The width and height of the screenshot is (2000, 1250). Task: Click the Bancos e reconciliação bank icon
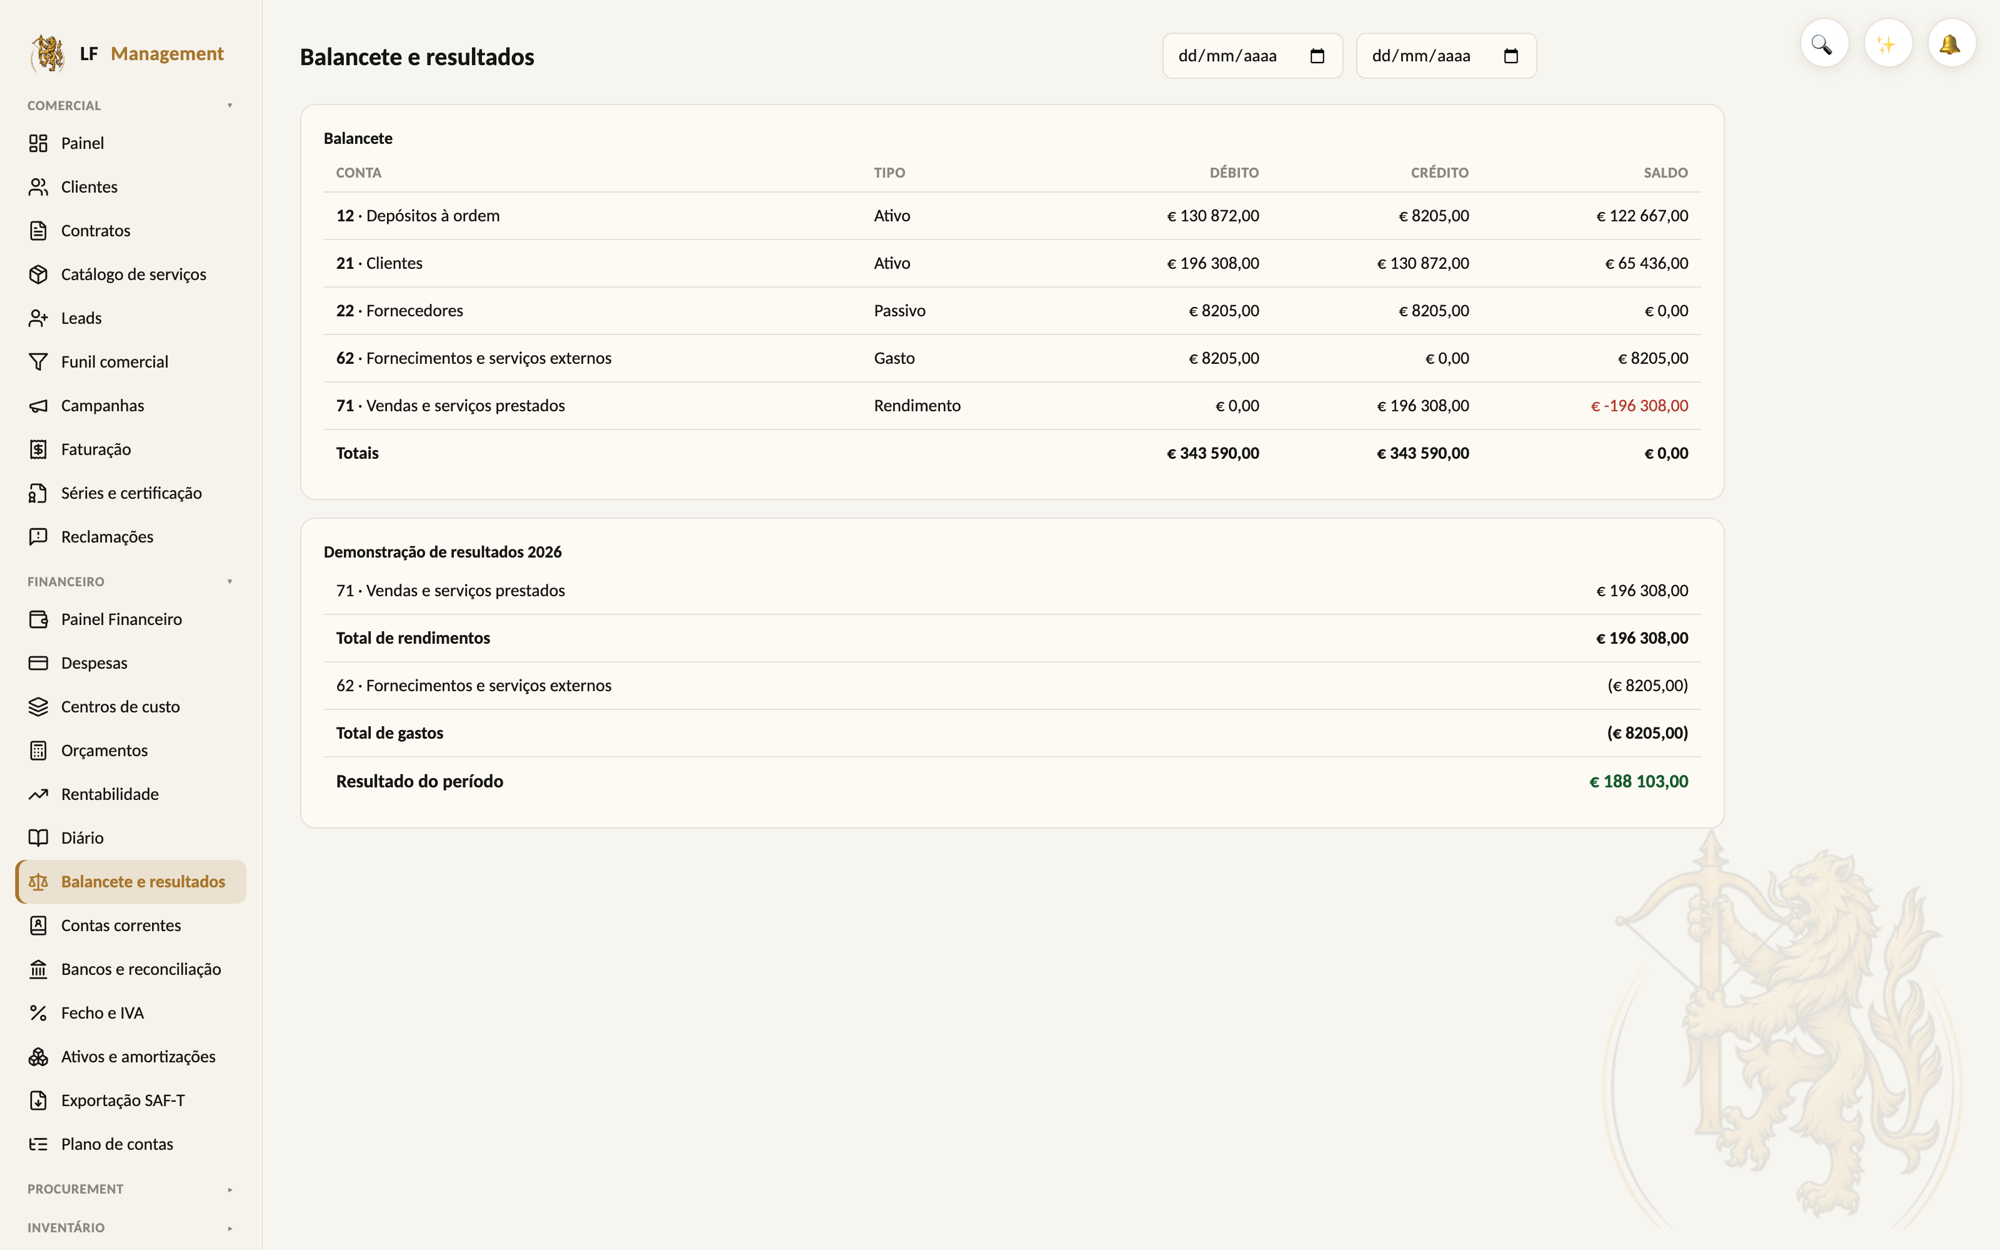38,969
